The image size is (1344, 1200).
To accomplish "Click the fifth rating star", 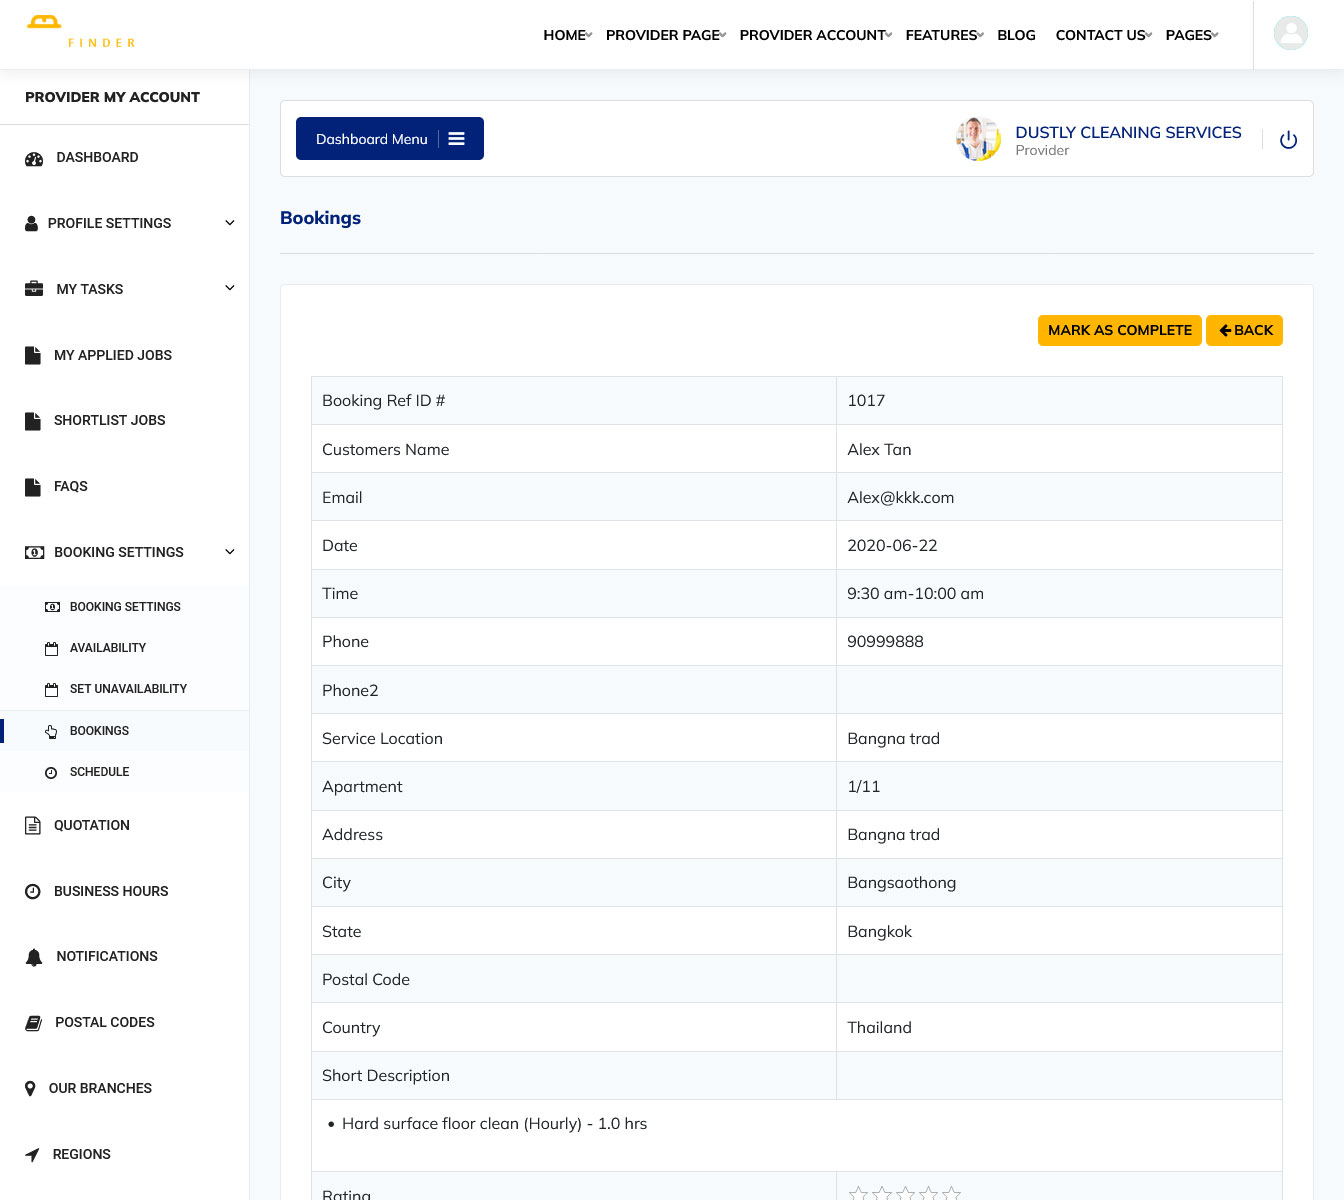I will point(951,1193).
